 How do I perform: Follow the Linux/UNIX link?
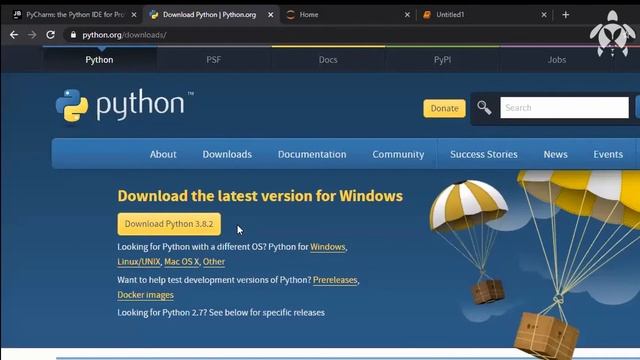[139, 262]
